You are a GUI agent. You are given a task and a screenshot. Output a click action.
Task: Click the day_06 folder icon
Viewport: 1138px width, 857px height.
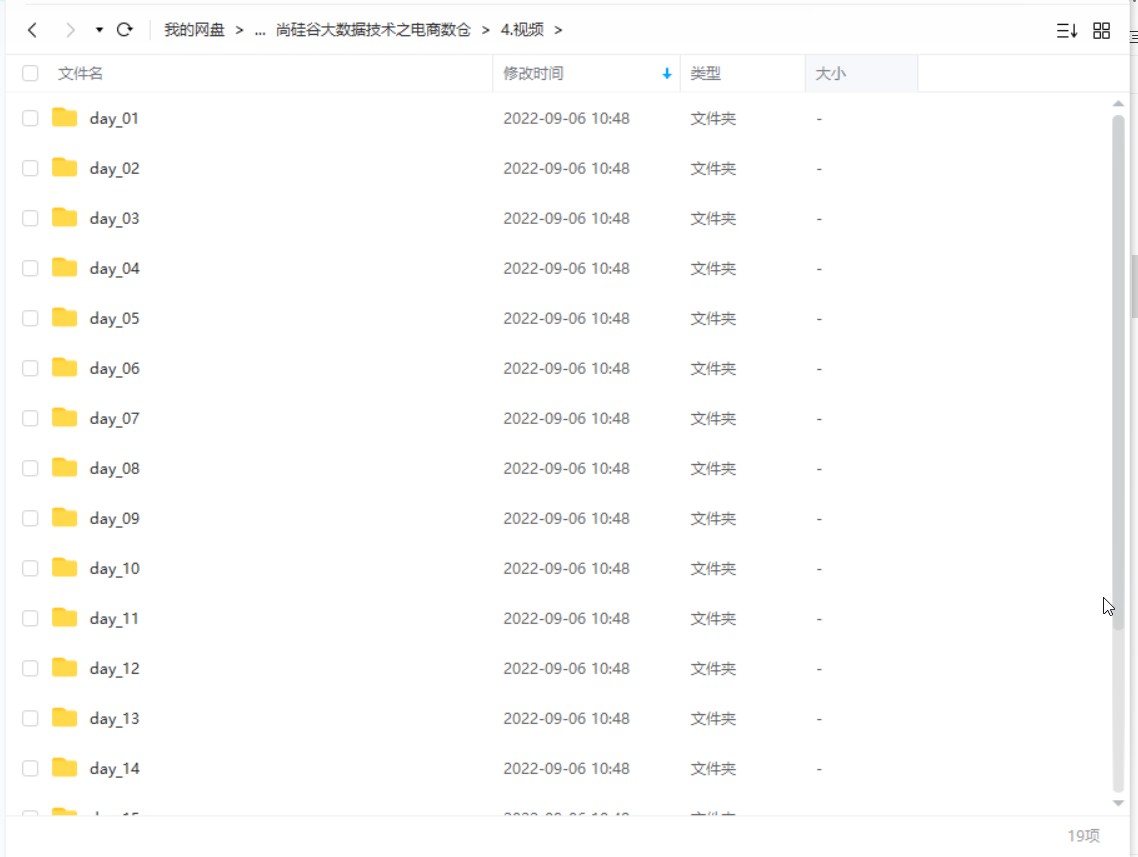click(x=65, y=367)
